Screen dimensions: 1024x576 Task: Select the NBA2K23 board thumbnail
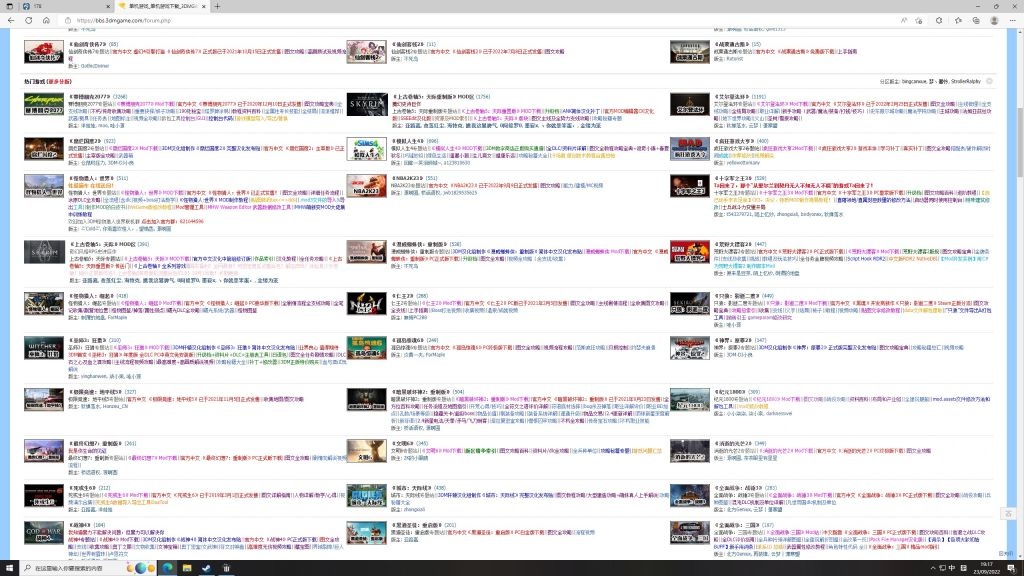[367, 187]
